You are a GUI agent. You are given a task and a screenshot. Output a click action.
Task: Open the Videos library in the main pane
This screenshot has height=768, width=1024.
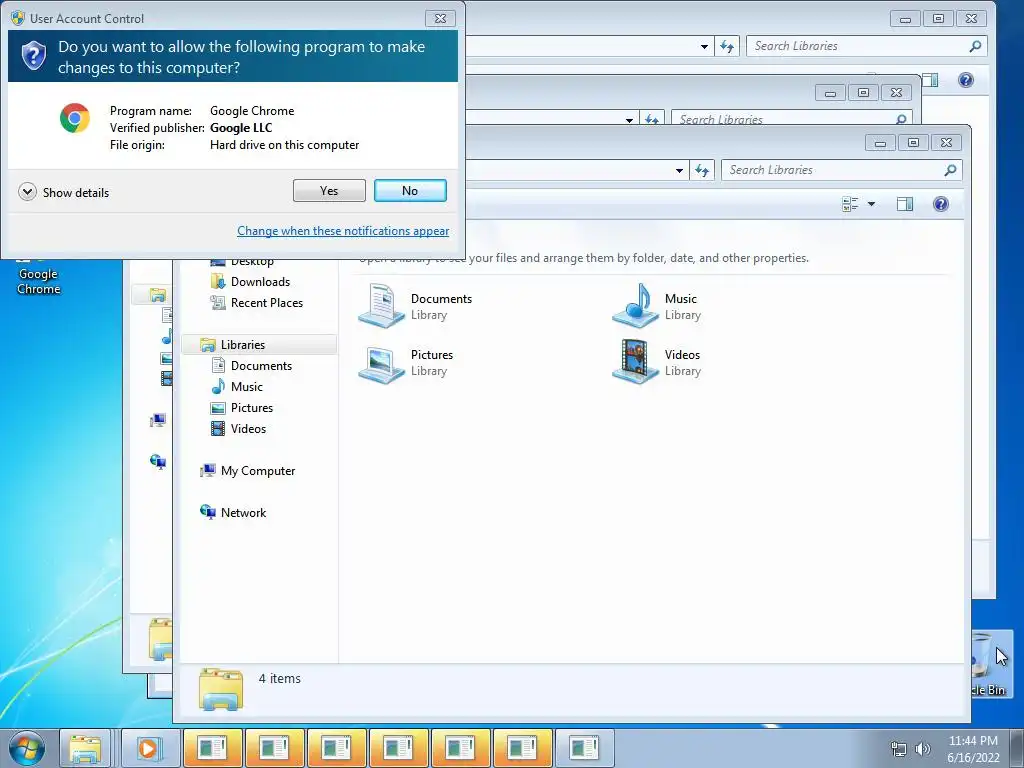(656, 362)
